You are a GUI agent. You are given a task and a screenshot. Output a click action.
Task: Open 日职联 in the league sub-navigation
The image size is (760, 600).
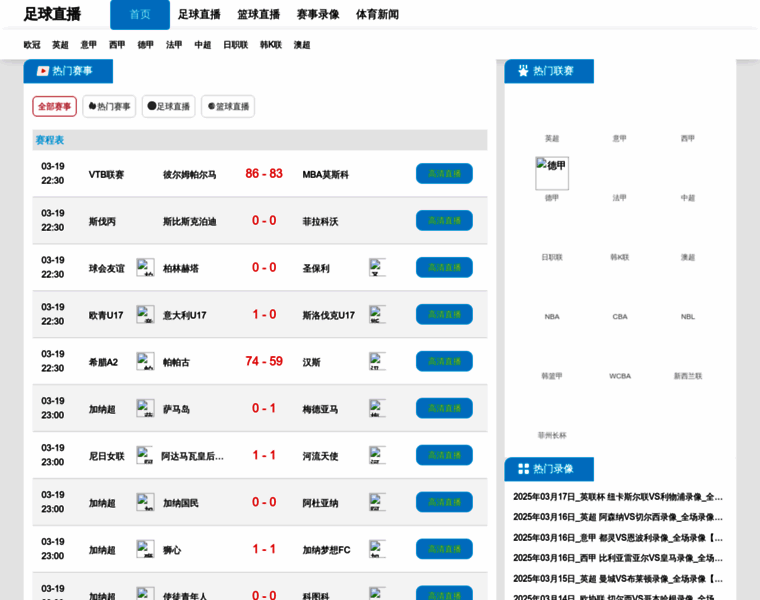click(x=236, y=45)
